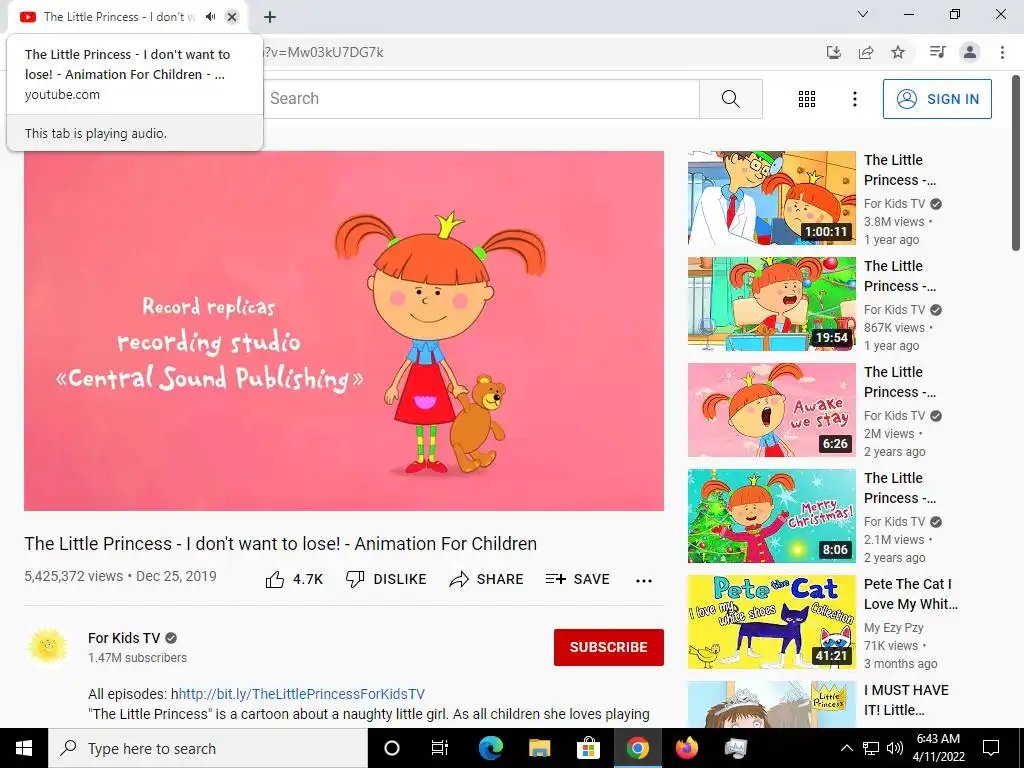Click the taskbar search box
The width and height of the screenshot is (1024, 768).
coord(208,748)
